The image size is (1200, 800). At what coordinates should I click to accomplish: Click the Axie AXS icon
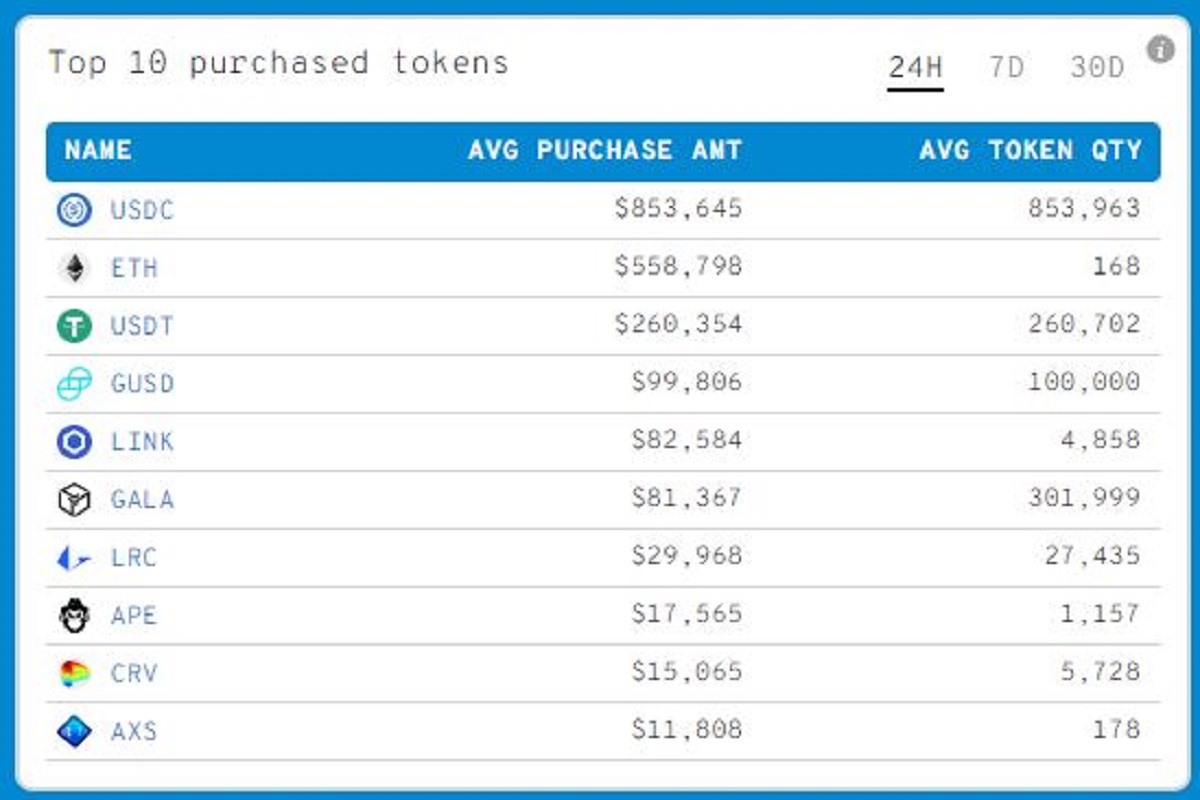point(74,732)
